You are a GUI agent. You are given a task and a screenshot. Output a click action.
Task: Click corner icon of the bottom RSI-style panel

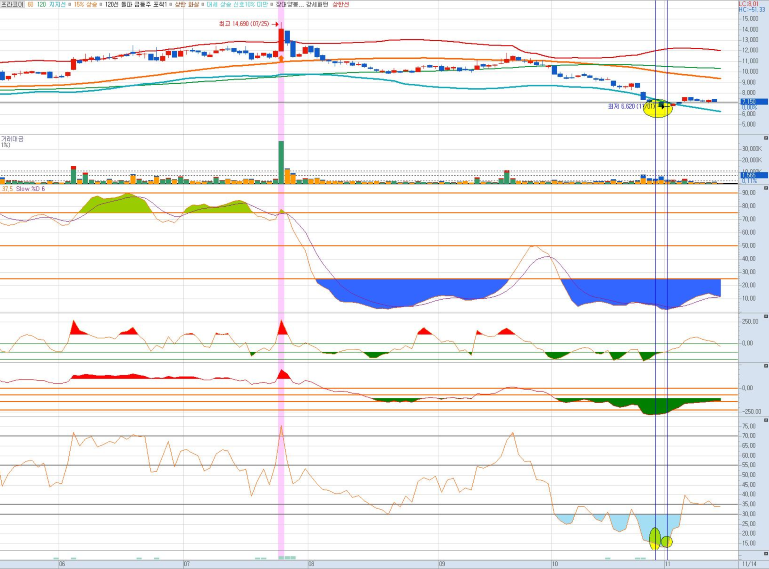pyautogui.click(x=766, y=420)
